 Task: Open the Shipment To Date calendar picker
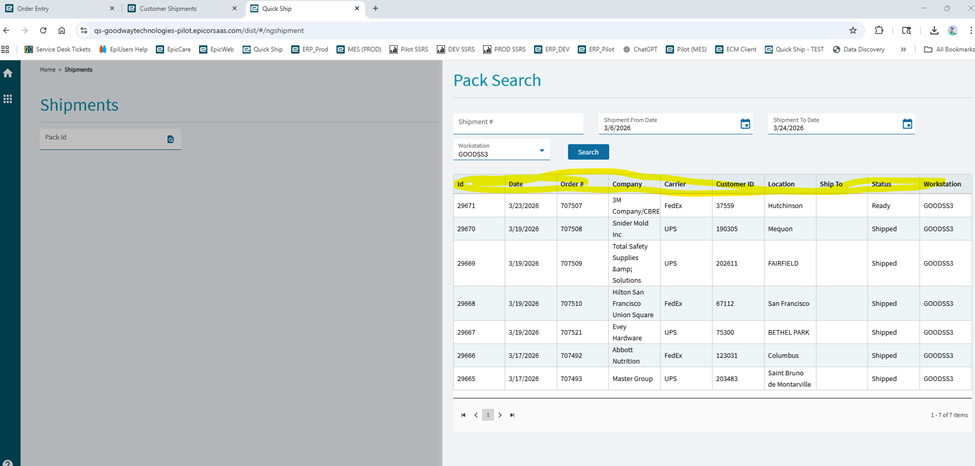pos(907,124)
